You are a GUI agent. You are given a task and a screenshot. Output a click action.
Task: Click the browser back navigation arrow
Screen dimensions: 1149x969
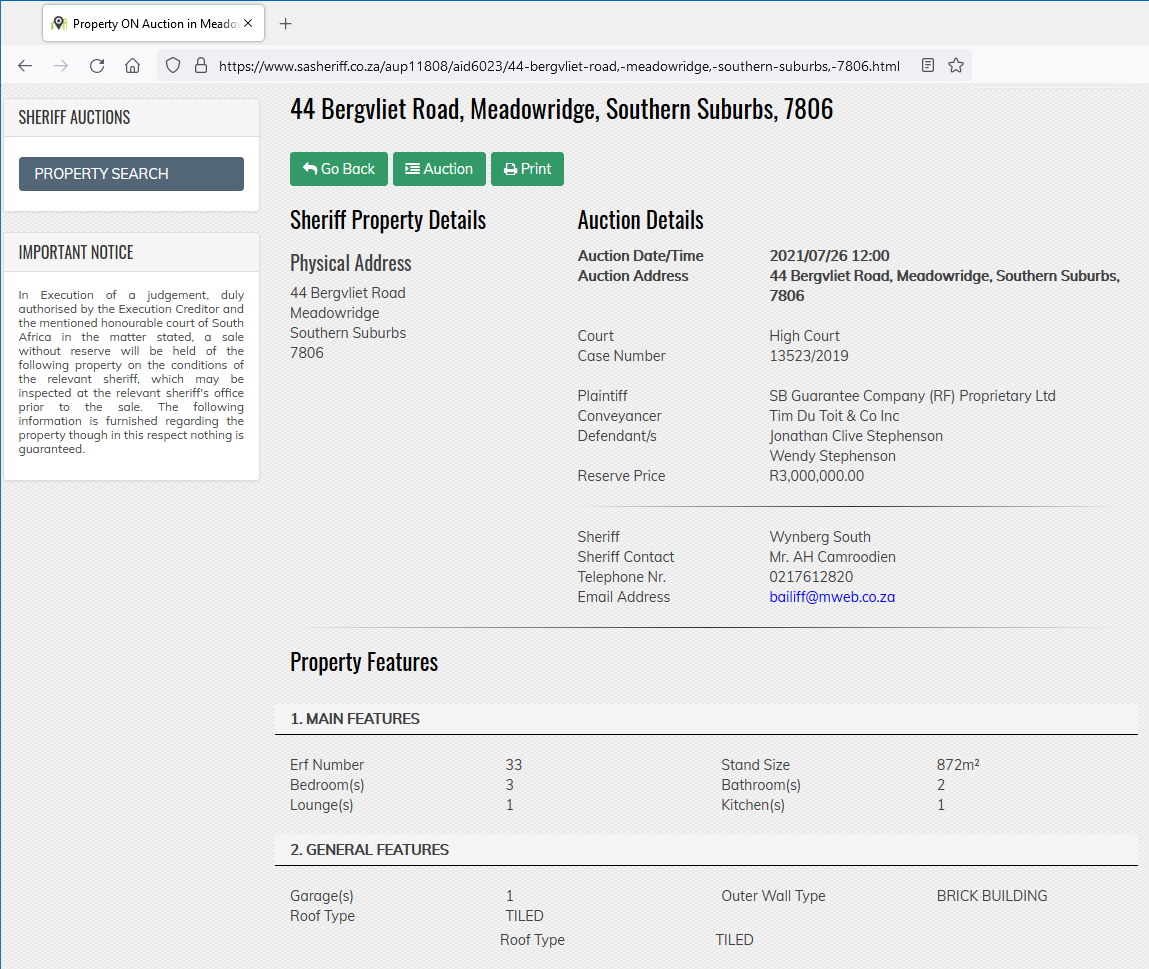pyautogui.click(x=24, y=65)
